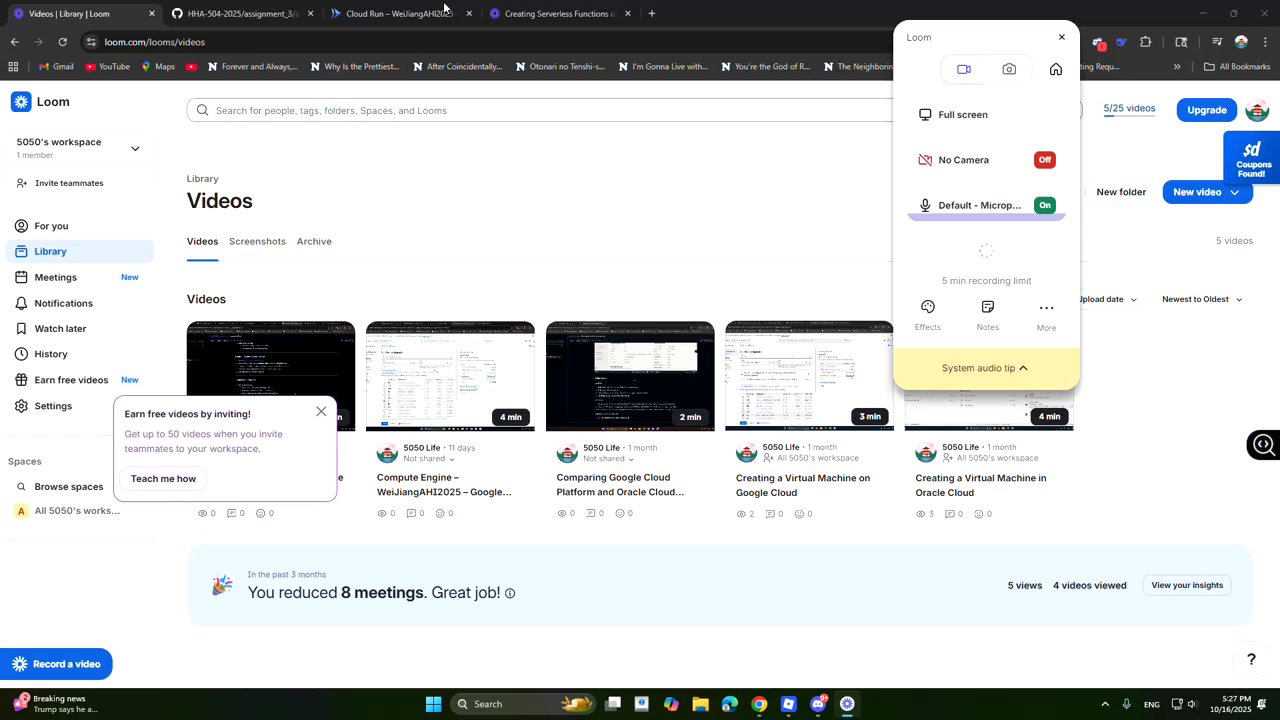Open Not shared dropdown on Compute Engine video
Screen dimensions: 1280x720
point(429,459)
